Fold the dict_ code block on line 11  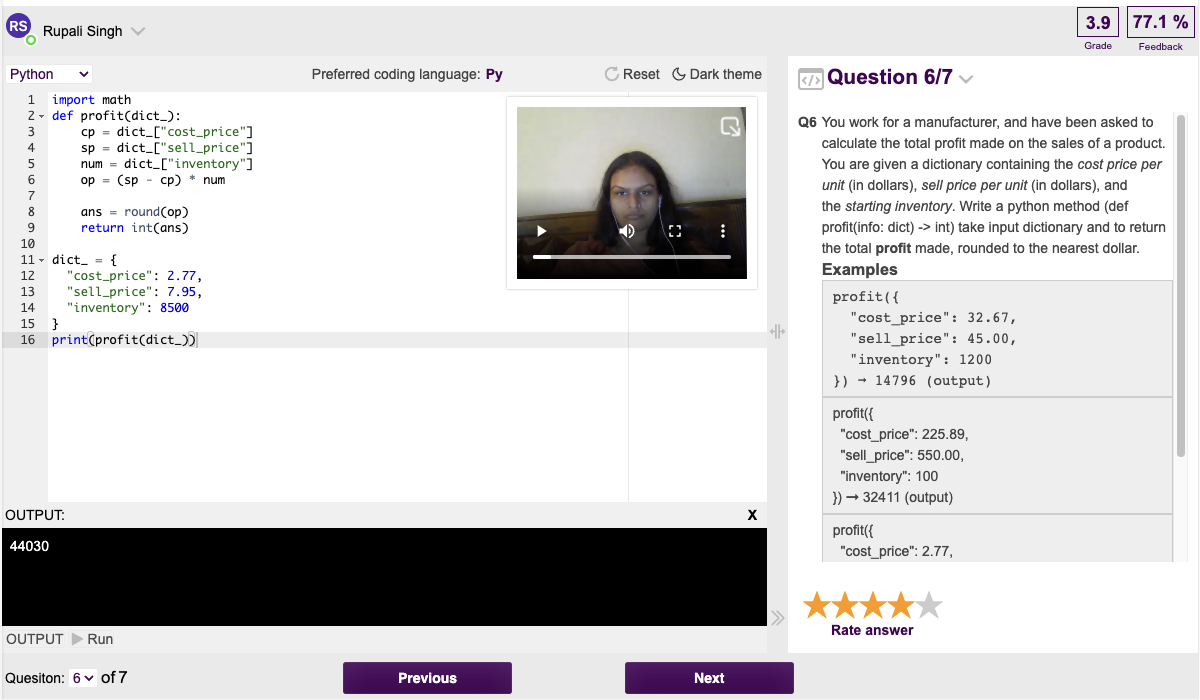point(42,260)
